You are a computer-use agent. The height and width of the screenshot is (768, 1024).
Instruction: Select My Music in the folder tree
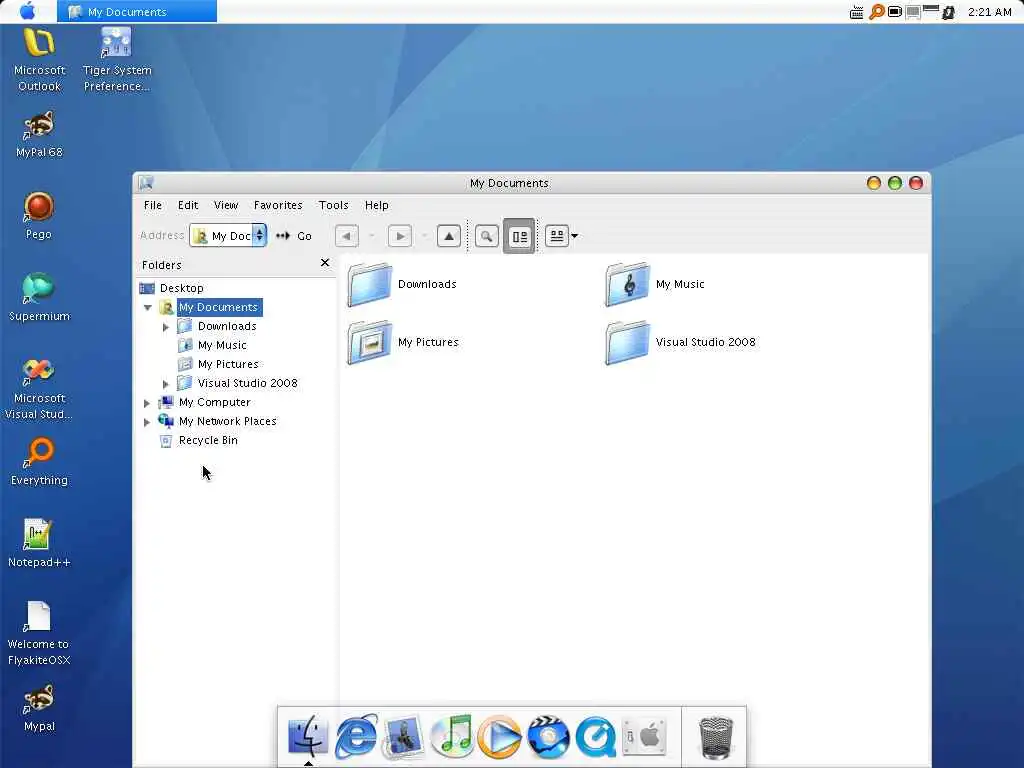[222, 345]
